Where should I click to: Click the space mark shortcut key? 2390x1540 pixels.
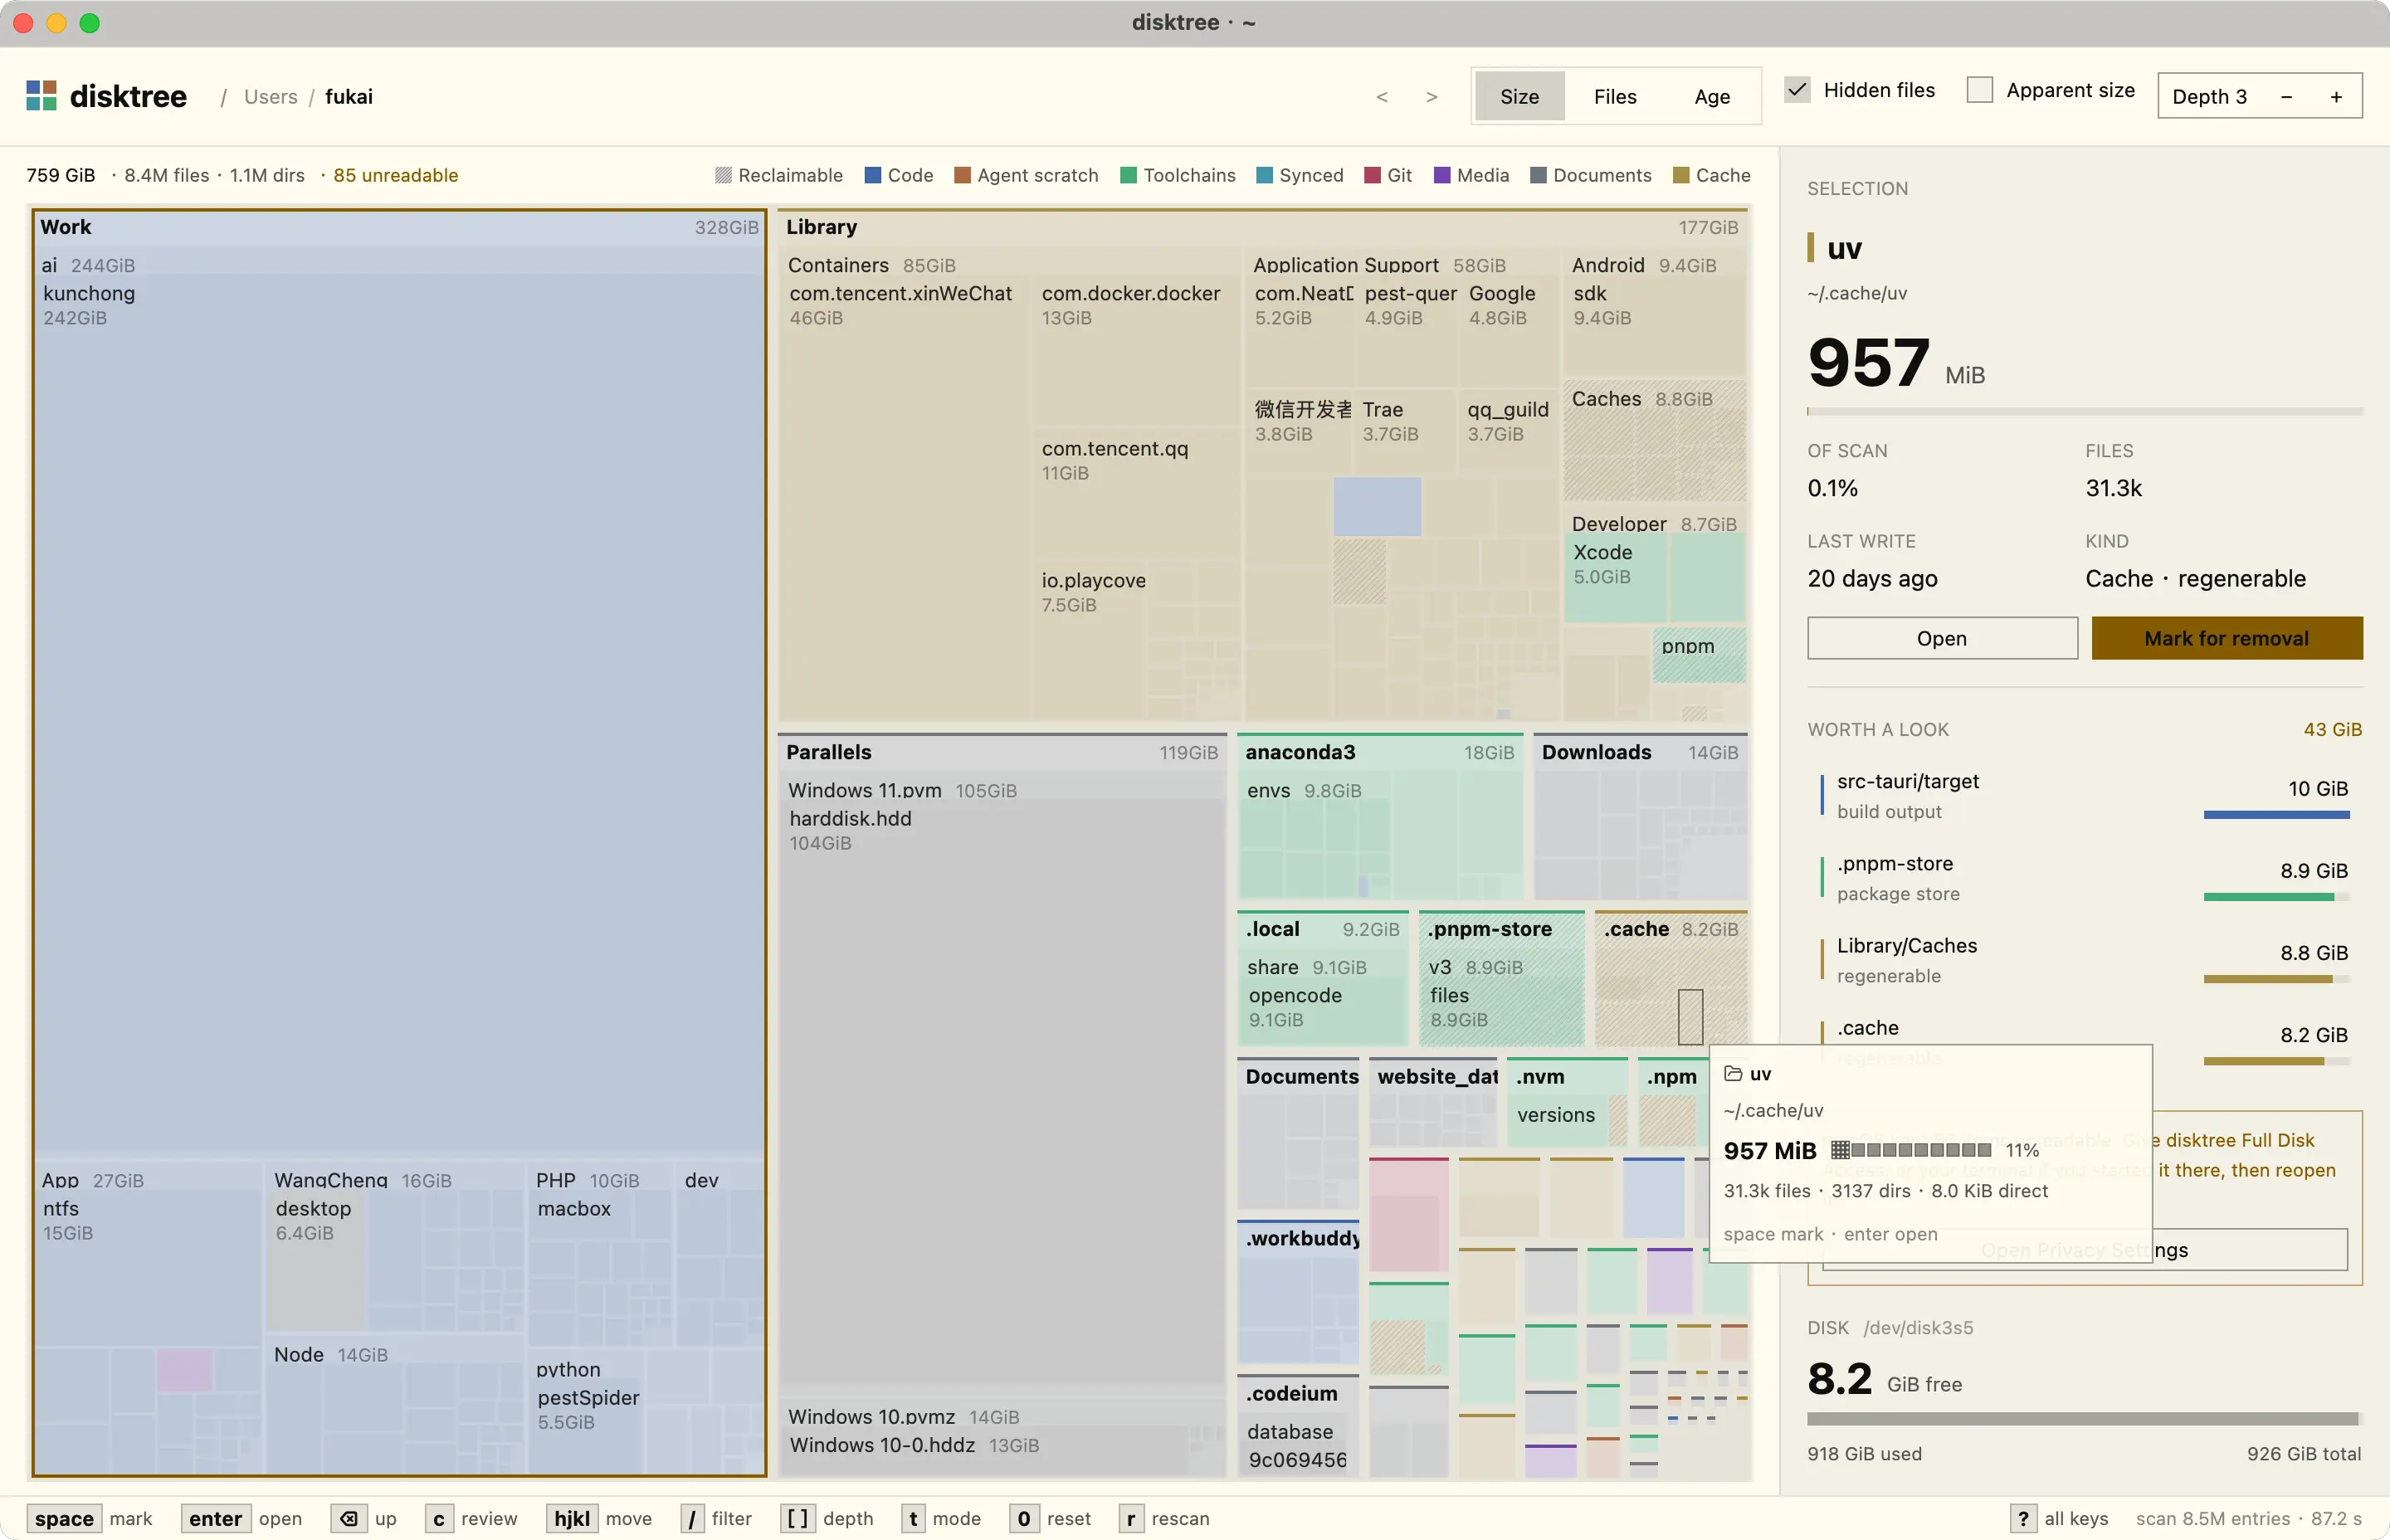click(64, 1518)
